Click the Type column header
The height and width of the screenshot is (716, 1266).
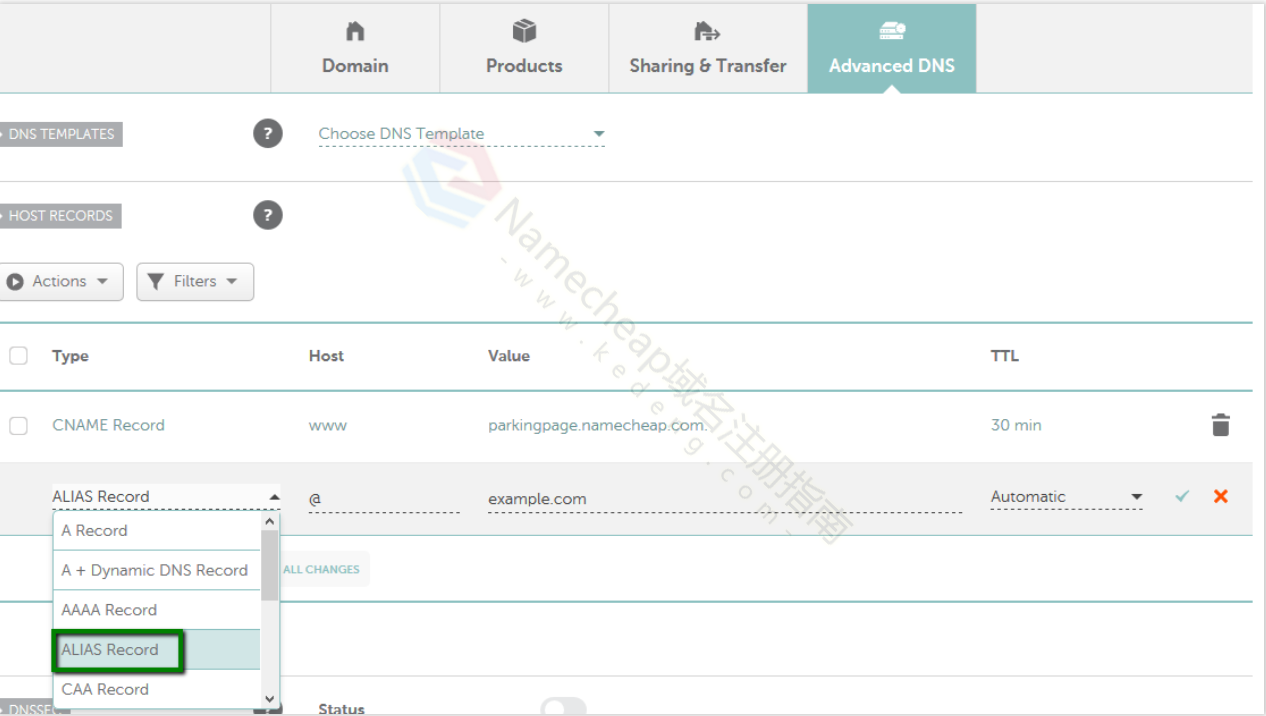70,356
